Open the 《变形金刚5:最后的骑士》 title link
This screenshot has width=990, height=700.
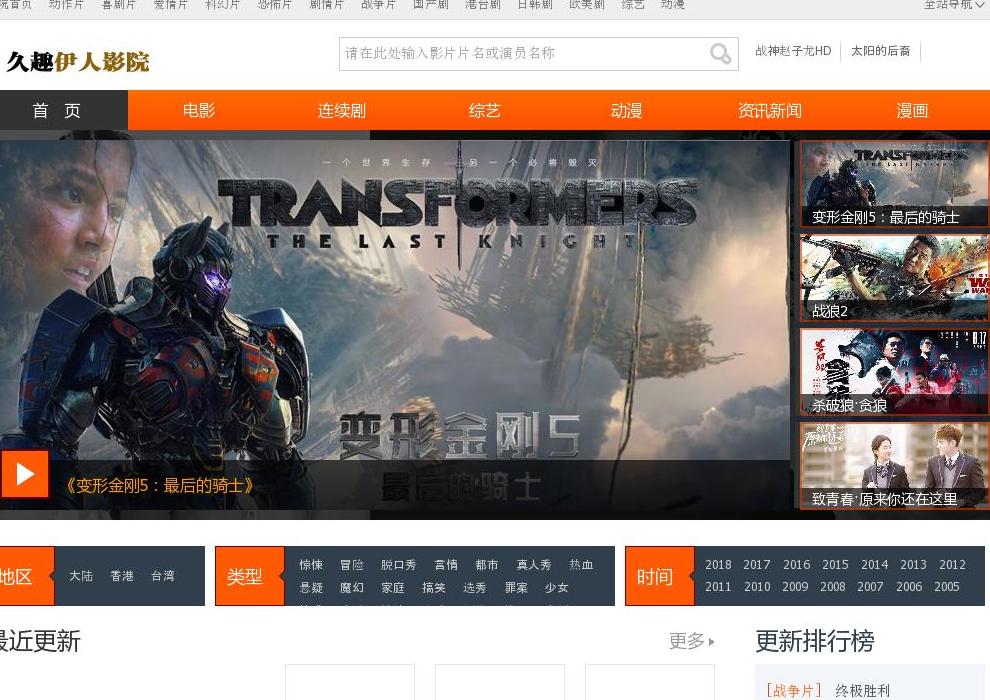pos(160,485)
